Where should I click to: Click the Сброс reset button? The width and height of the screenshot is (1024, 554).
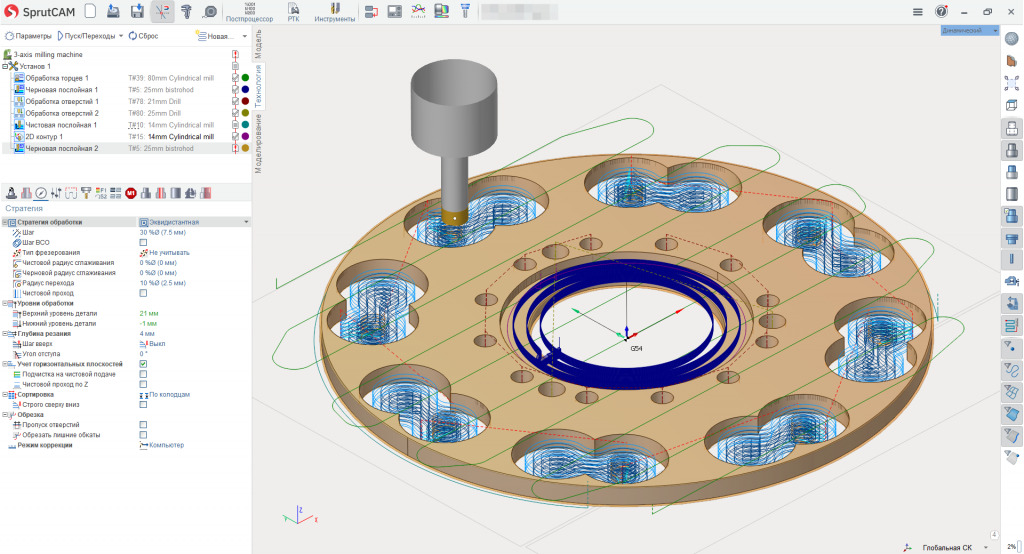(x=142, y=35)
